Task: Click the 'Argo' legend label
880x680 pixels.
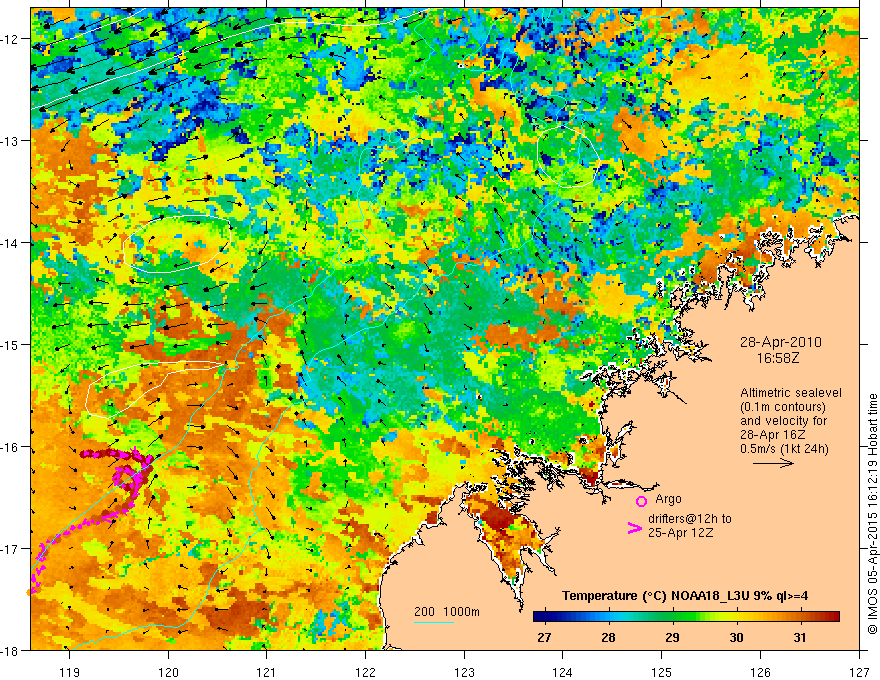Action: (668, 499)
